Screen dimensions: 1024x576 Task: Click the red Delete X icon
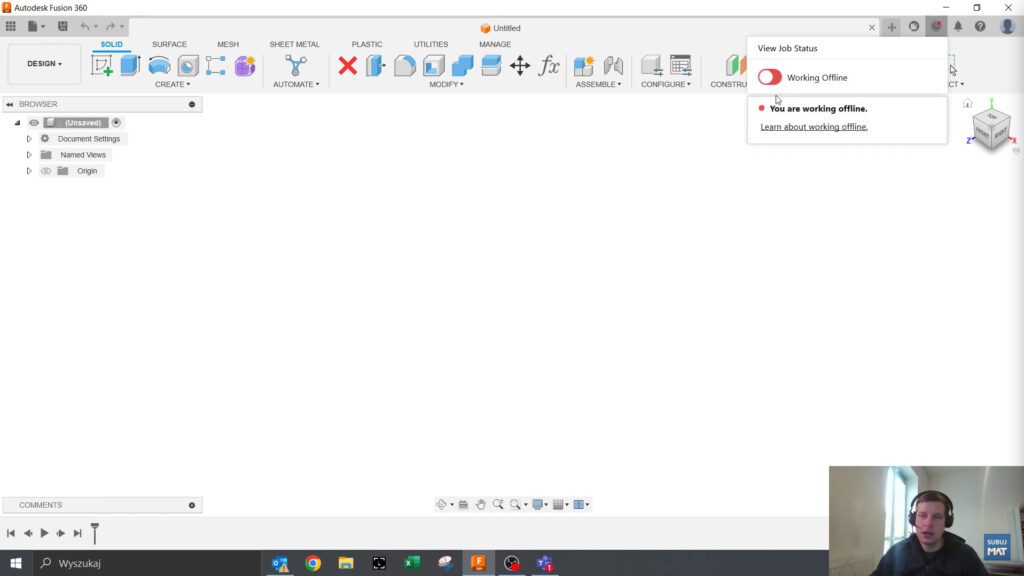tap(347, 65)
